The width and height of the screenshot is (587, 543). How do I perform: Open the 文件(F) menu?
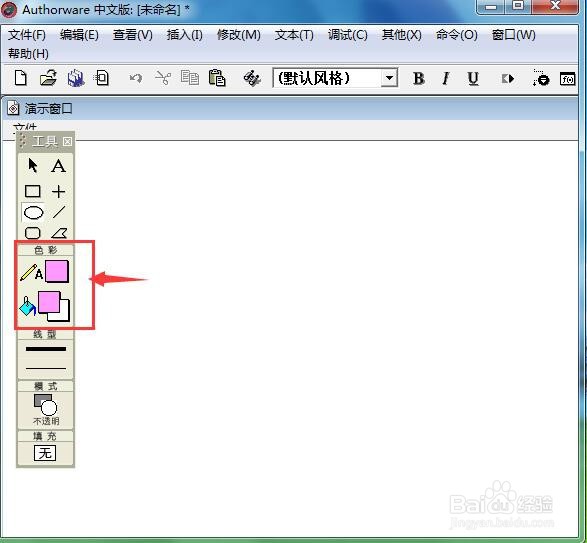coord(27,35)
